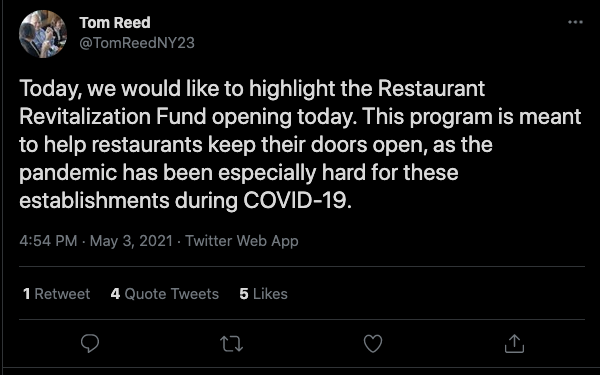The width and height of the screenshot is (600, 375).
Task: Click the number 5 before Likes
Action: click(244, 294)
